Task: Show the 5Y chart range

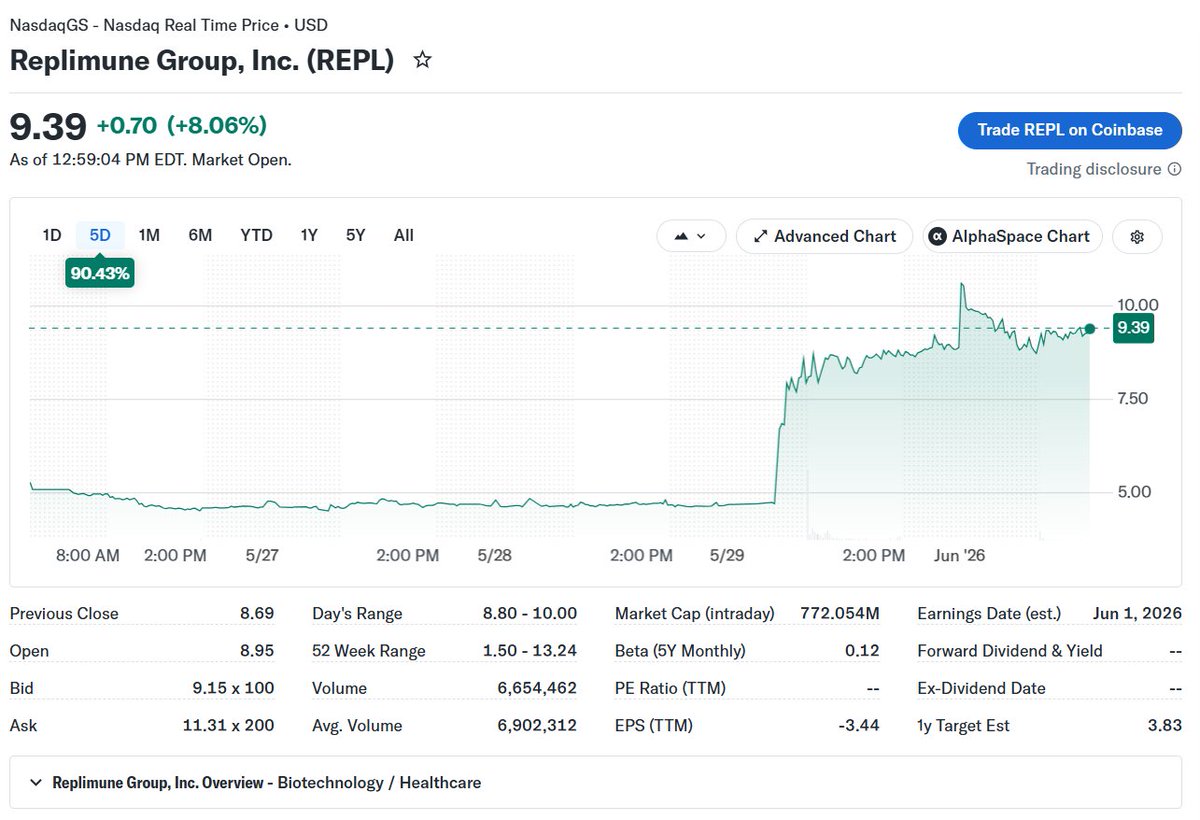Action: click(356, 235)
